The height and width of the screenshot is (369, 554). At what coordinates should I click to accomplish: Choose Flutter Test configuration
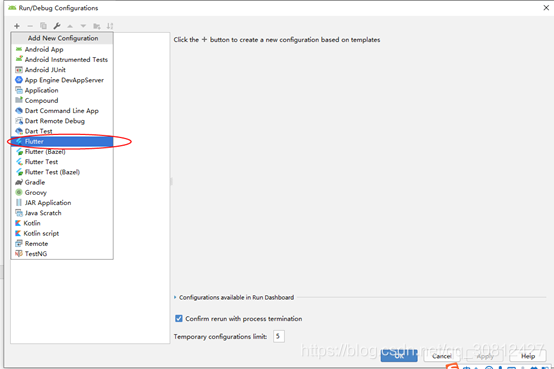pyautogui.click(x=62, y=162)
